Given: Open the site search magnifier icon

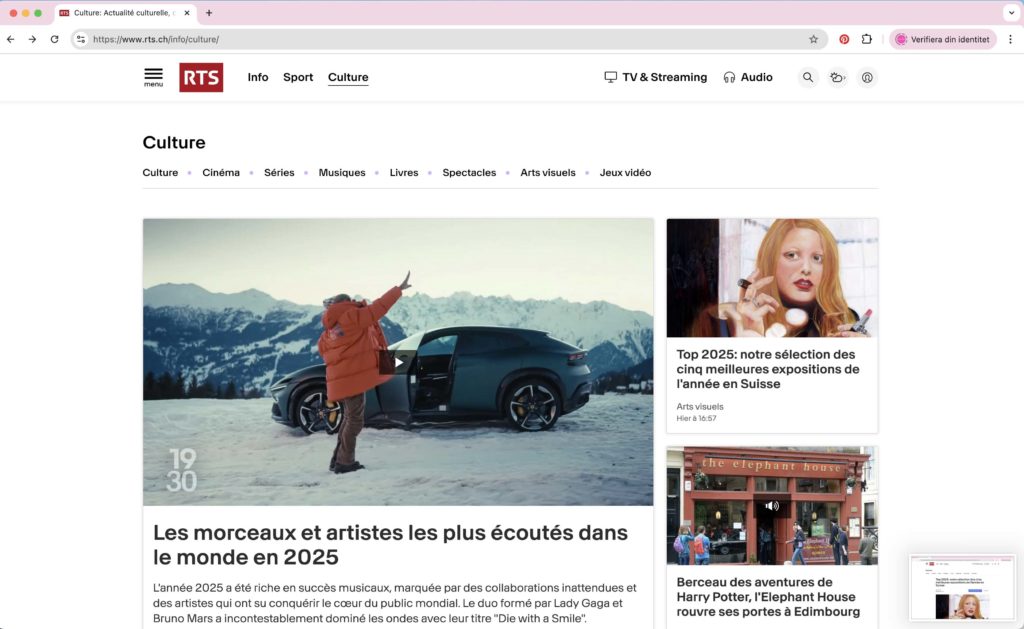Looking at the screenshot, I should tap(808, 77).
